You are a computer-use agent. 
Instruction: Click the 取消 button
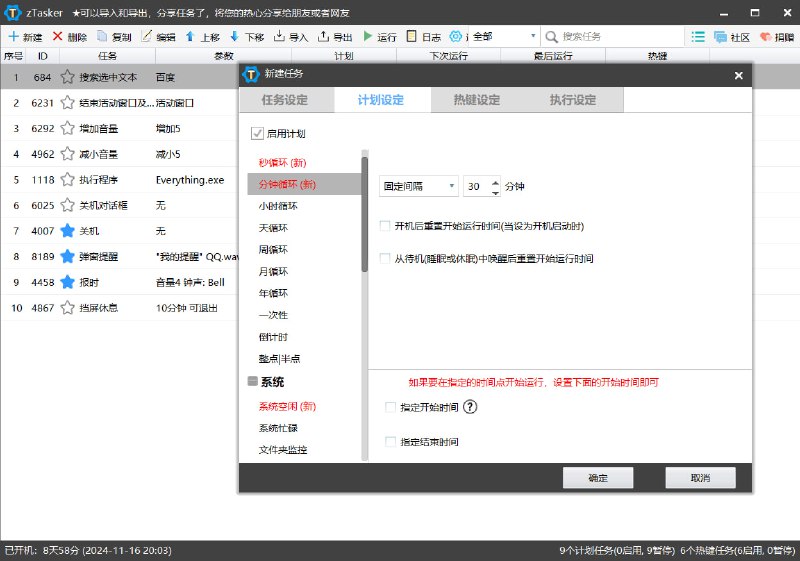click(x=701, y=478)
